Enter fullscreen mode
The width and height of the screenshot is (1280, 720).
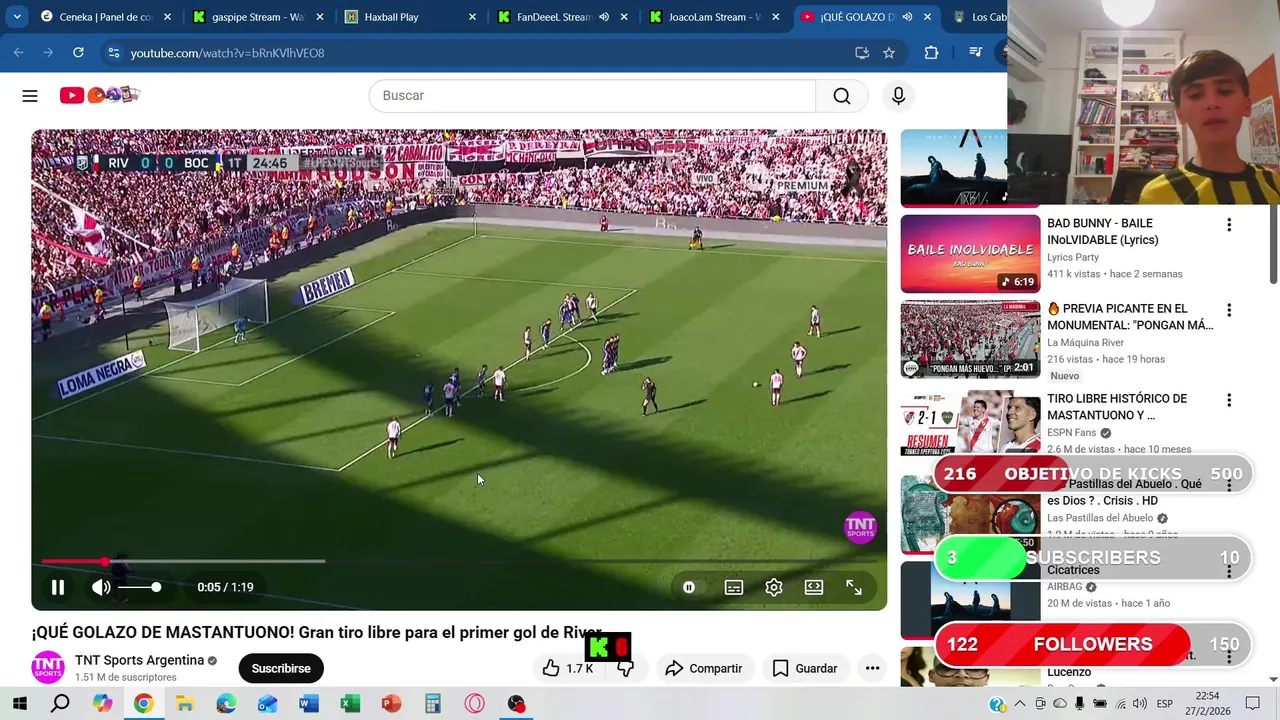[854, 587]
